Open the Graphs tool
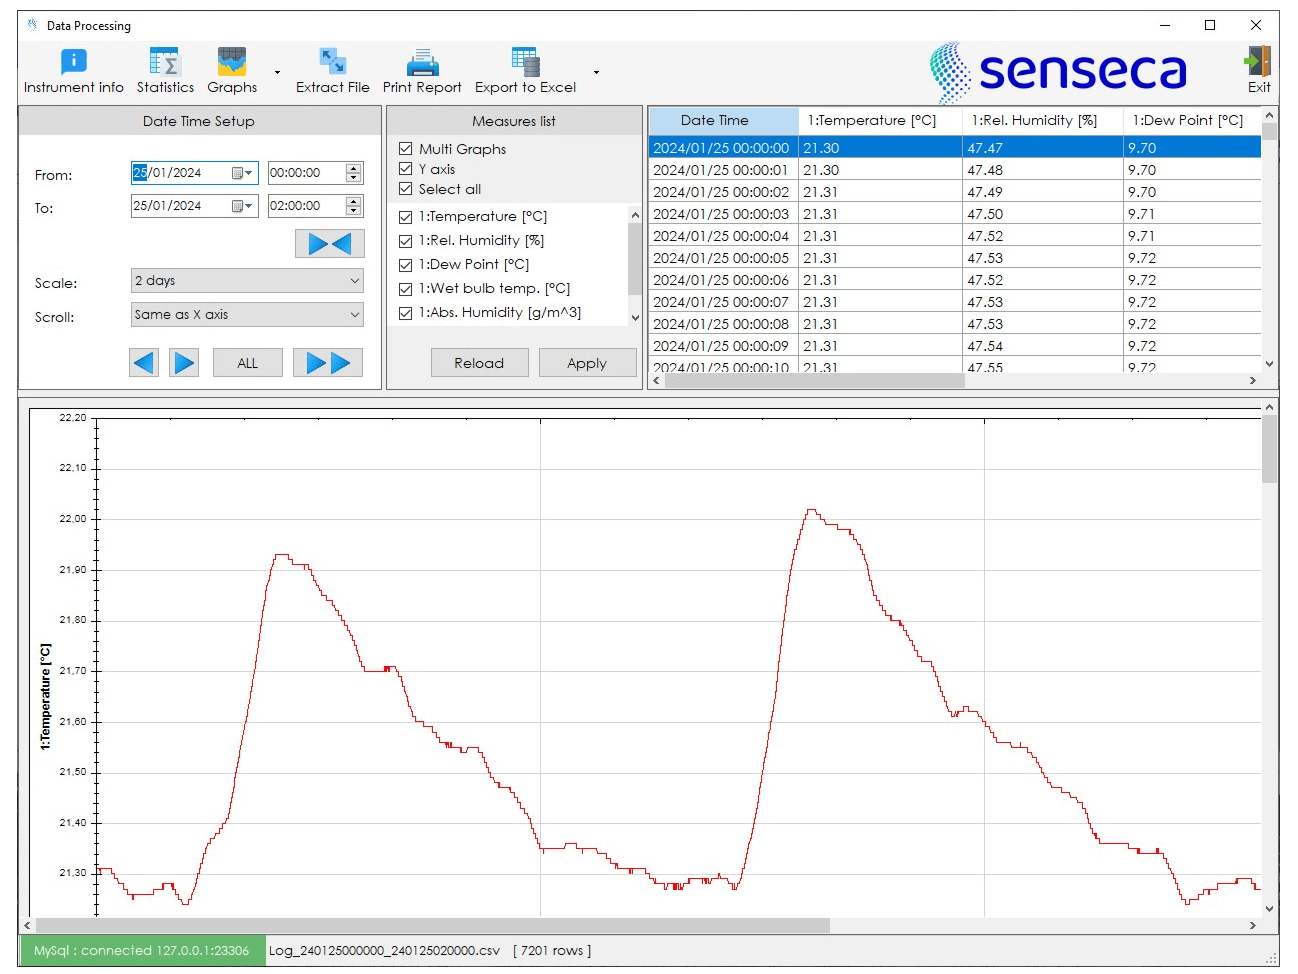The height and width of the screenshot is (974, 1298). (x=232, y=71)
